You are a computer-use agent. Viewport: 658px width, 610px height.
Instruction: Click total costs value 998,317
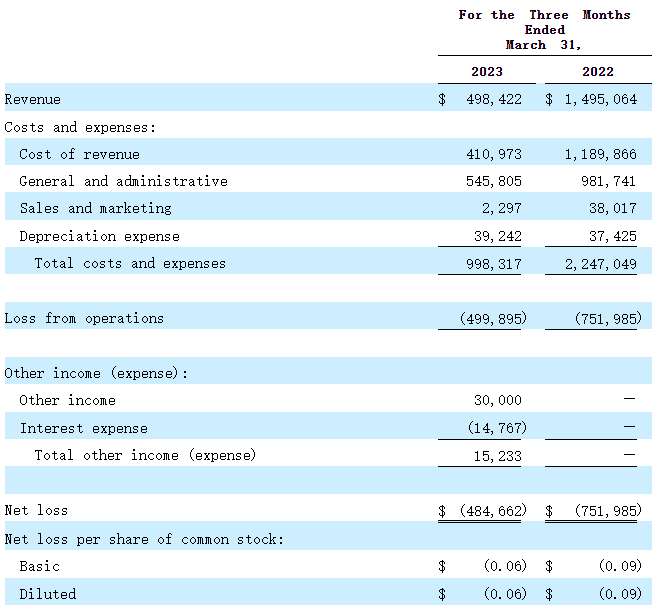494,264
